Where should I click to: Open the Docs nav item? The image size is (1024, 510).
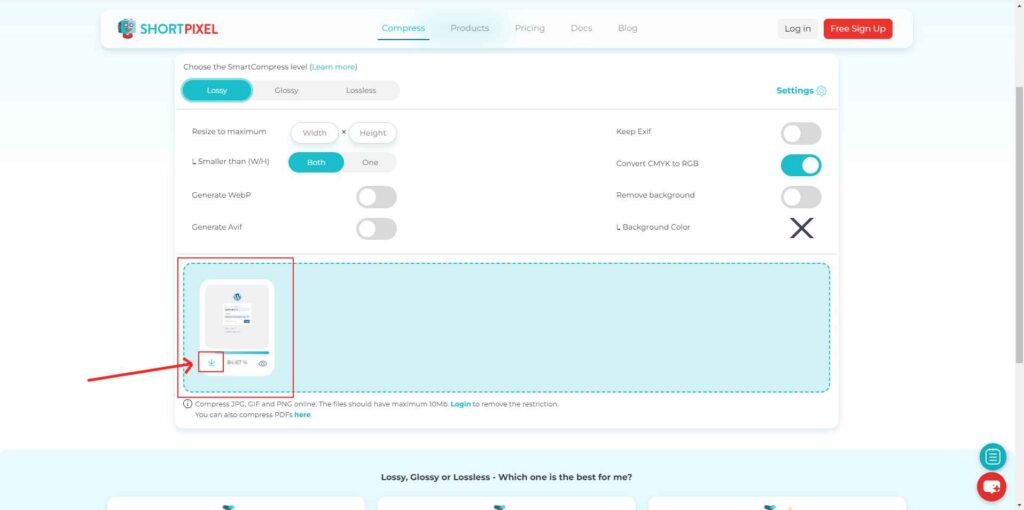[x=581, y=28]
